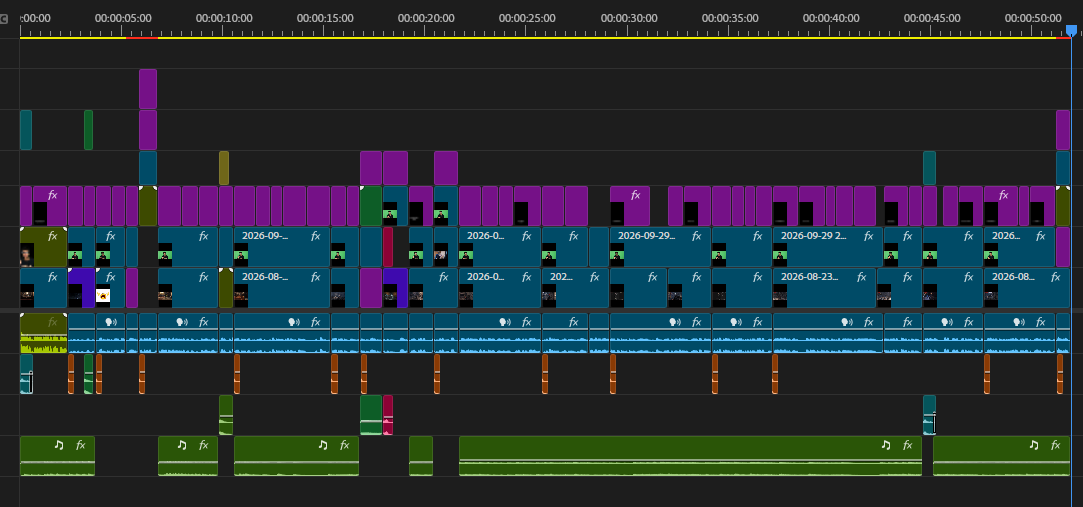Click music note icon on first music clip

(x=59, y=445)
